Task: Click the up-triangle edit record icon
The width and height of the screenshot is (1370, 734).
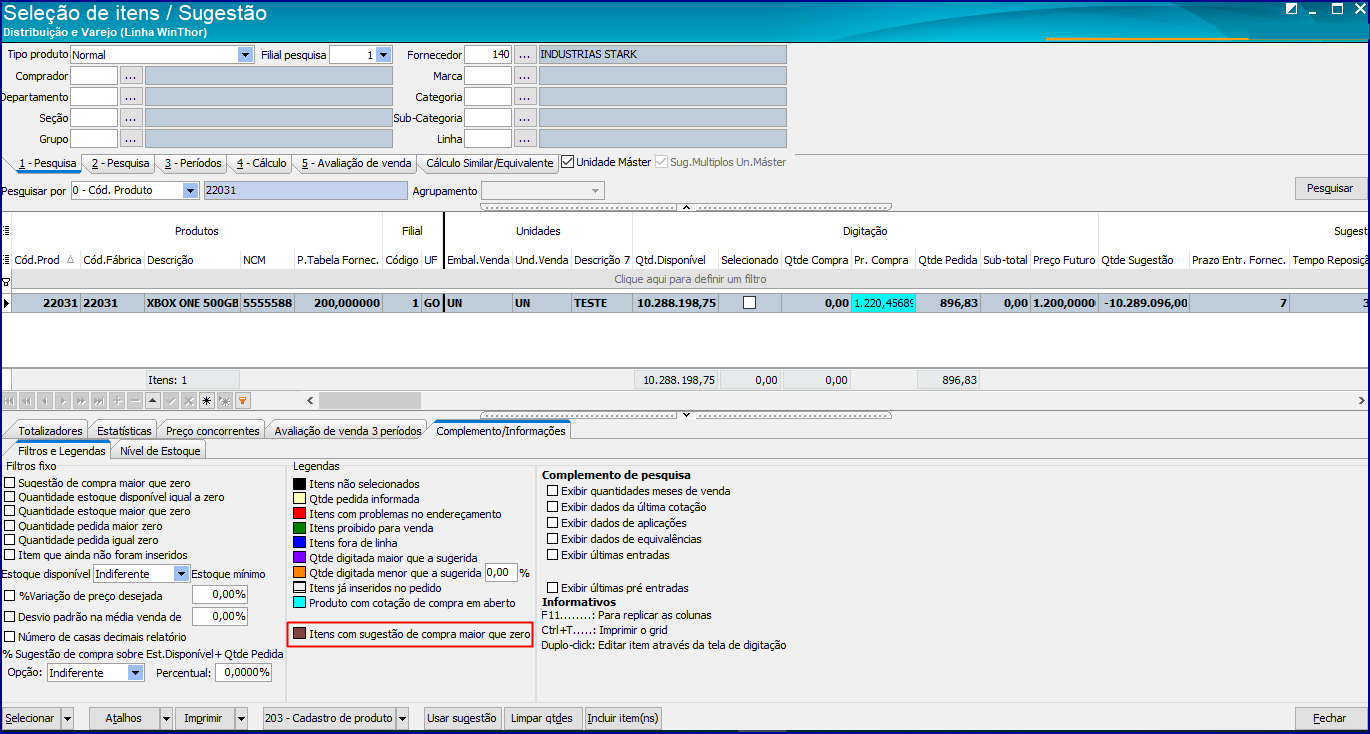Action: point(153,401)
